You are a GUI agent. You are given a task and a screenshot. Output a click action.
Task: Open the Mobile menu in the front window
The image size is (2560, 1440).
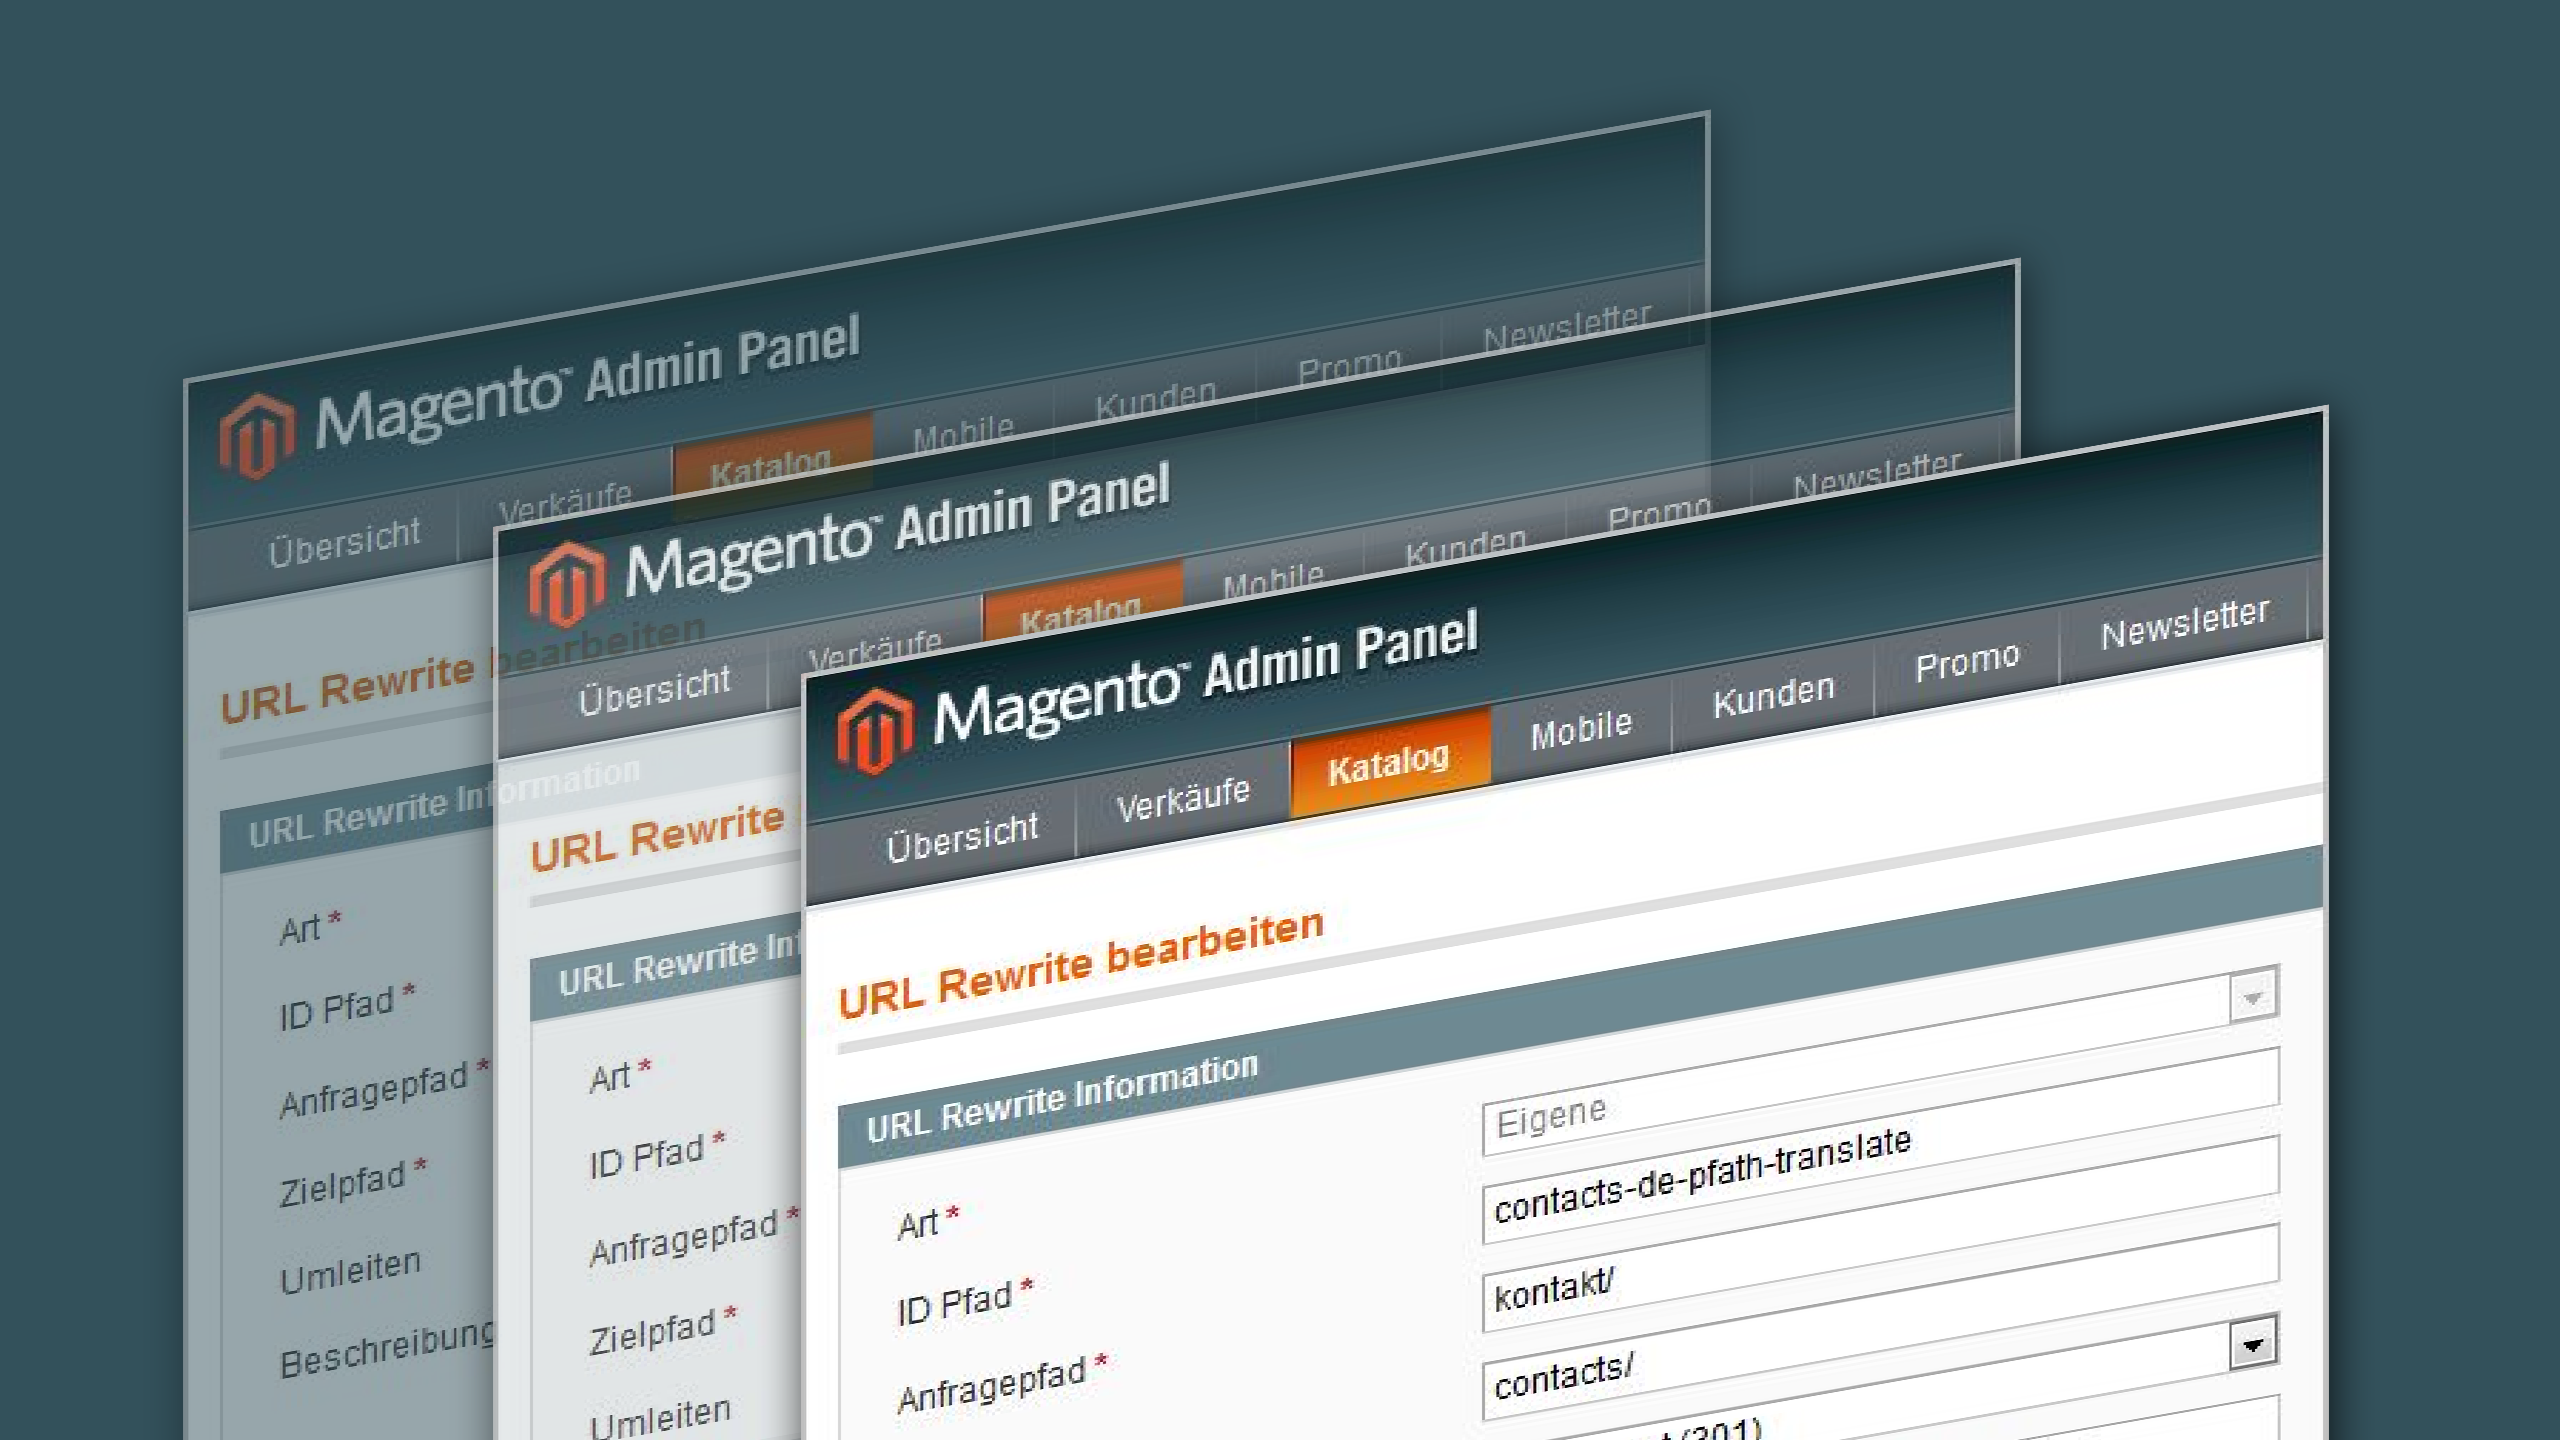[1581, 729]
